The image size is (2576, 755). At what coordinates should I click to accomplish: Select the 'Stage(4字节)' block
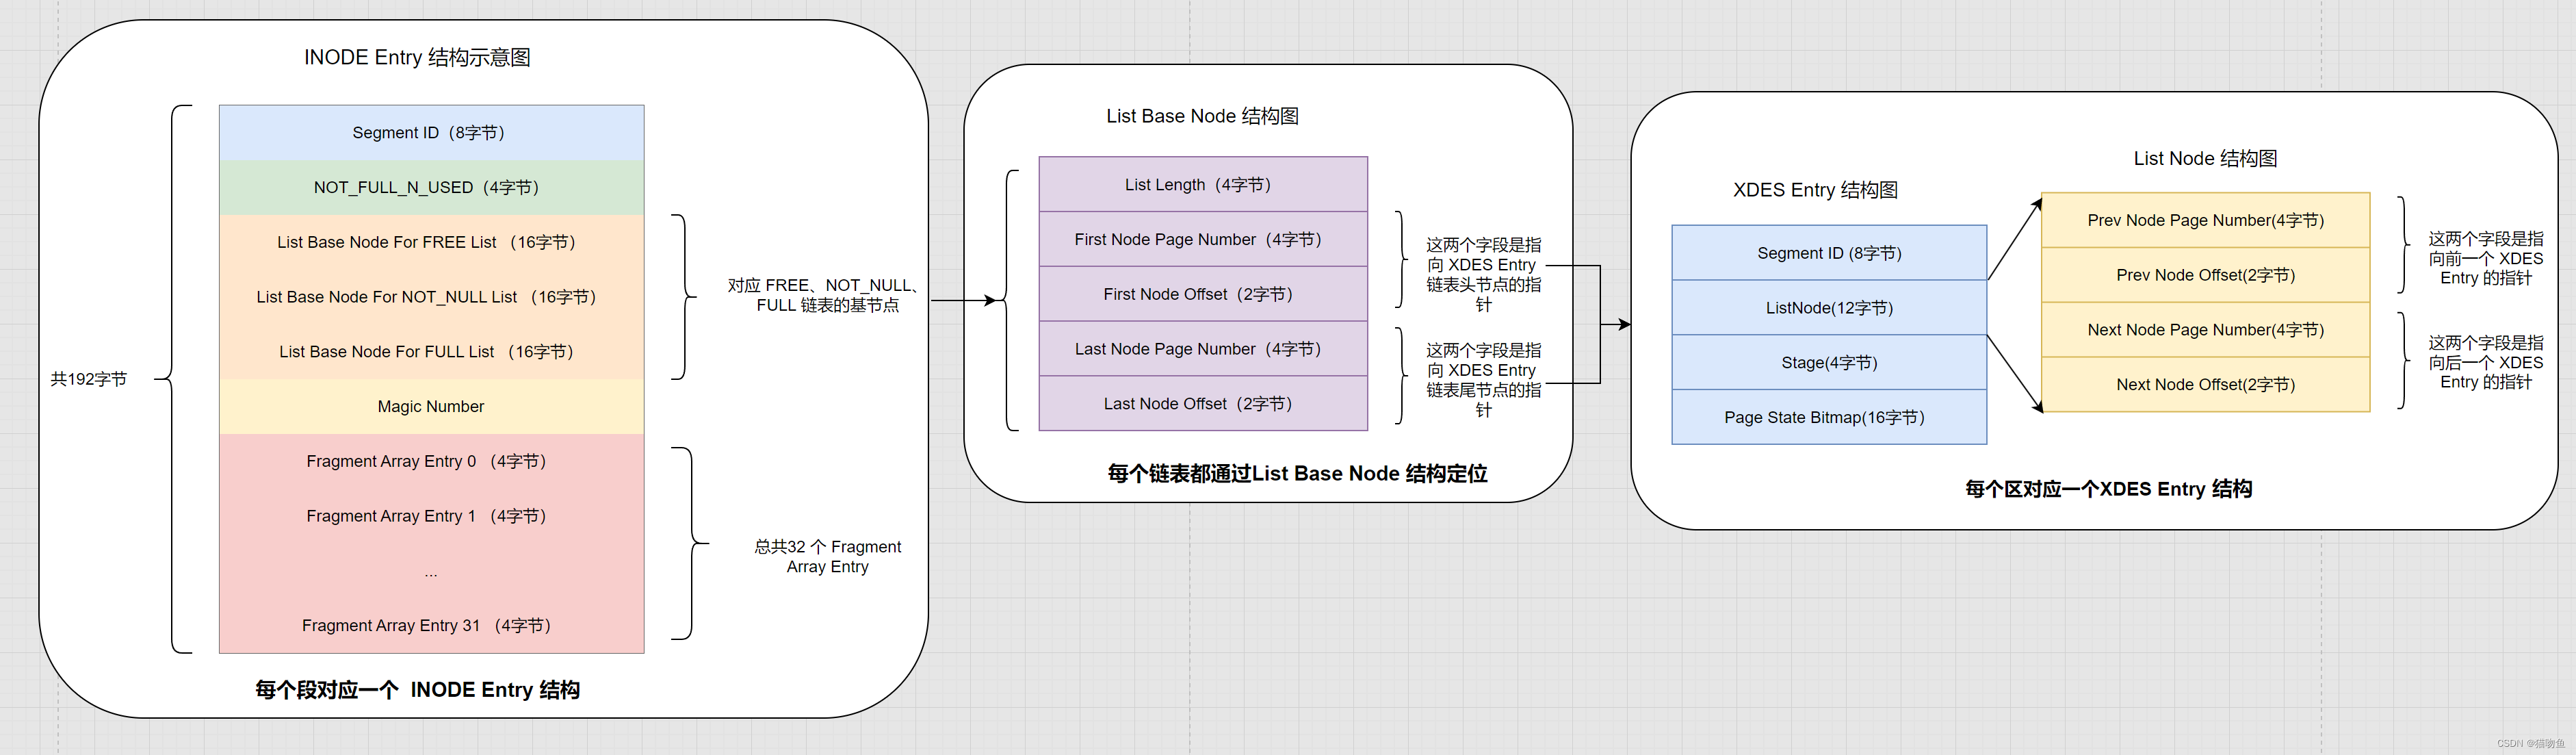(x=1829, y=363)
